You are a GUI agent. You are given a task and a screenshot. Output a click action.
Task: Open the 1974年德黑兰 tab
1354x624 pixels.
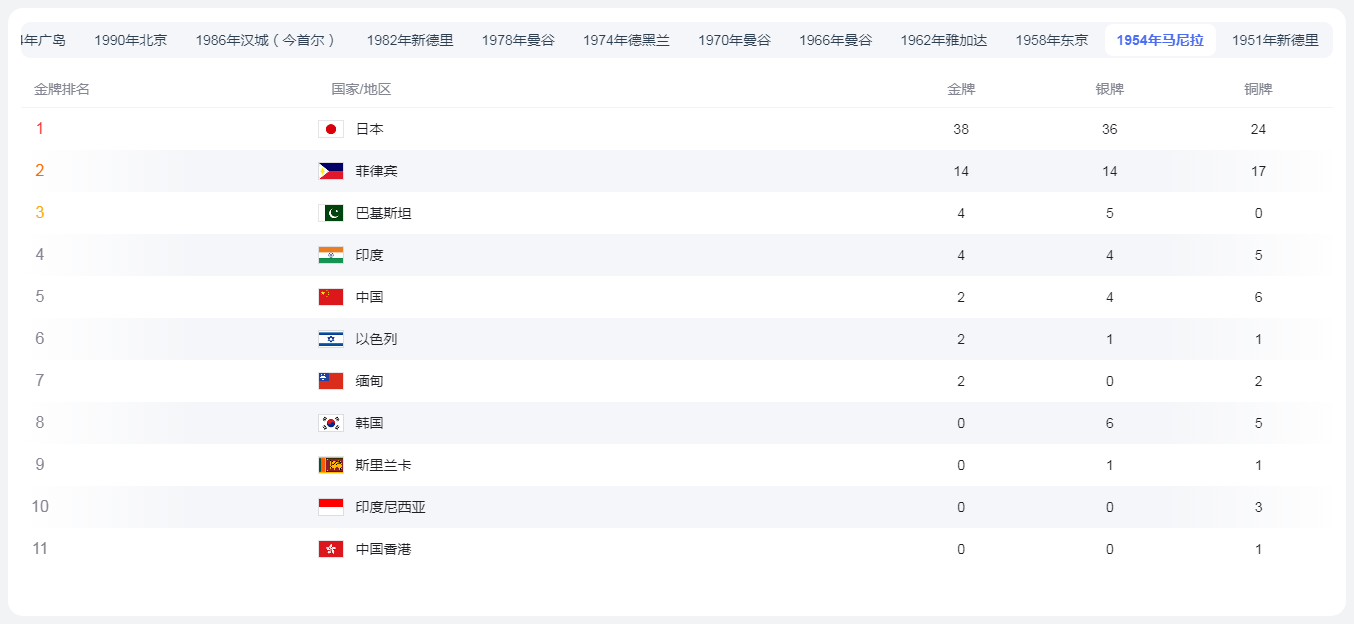click(627, 40)
